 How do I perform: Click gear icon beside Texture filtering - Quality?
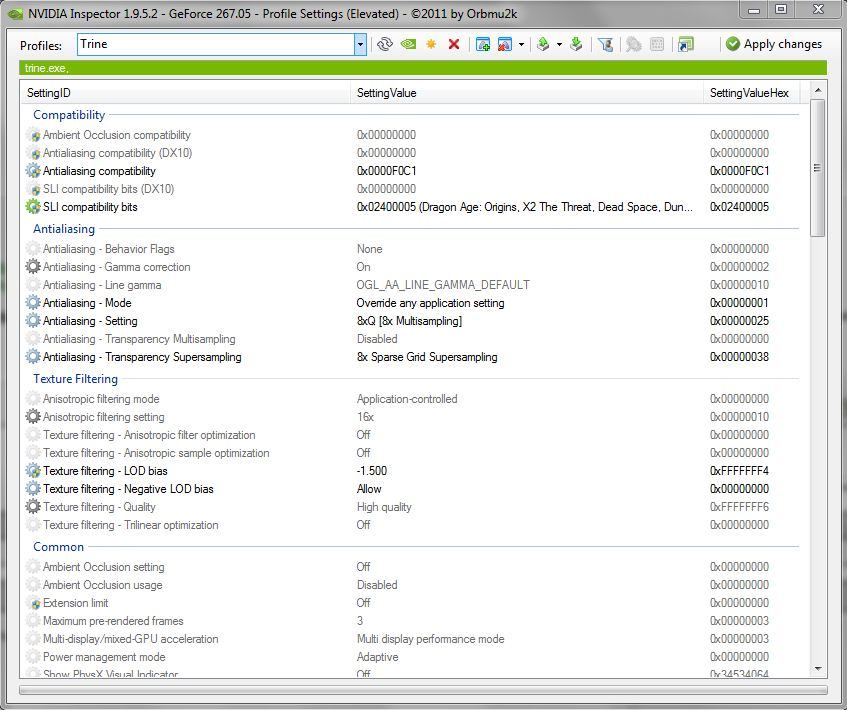tap(33, 507)
